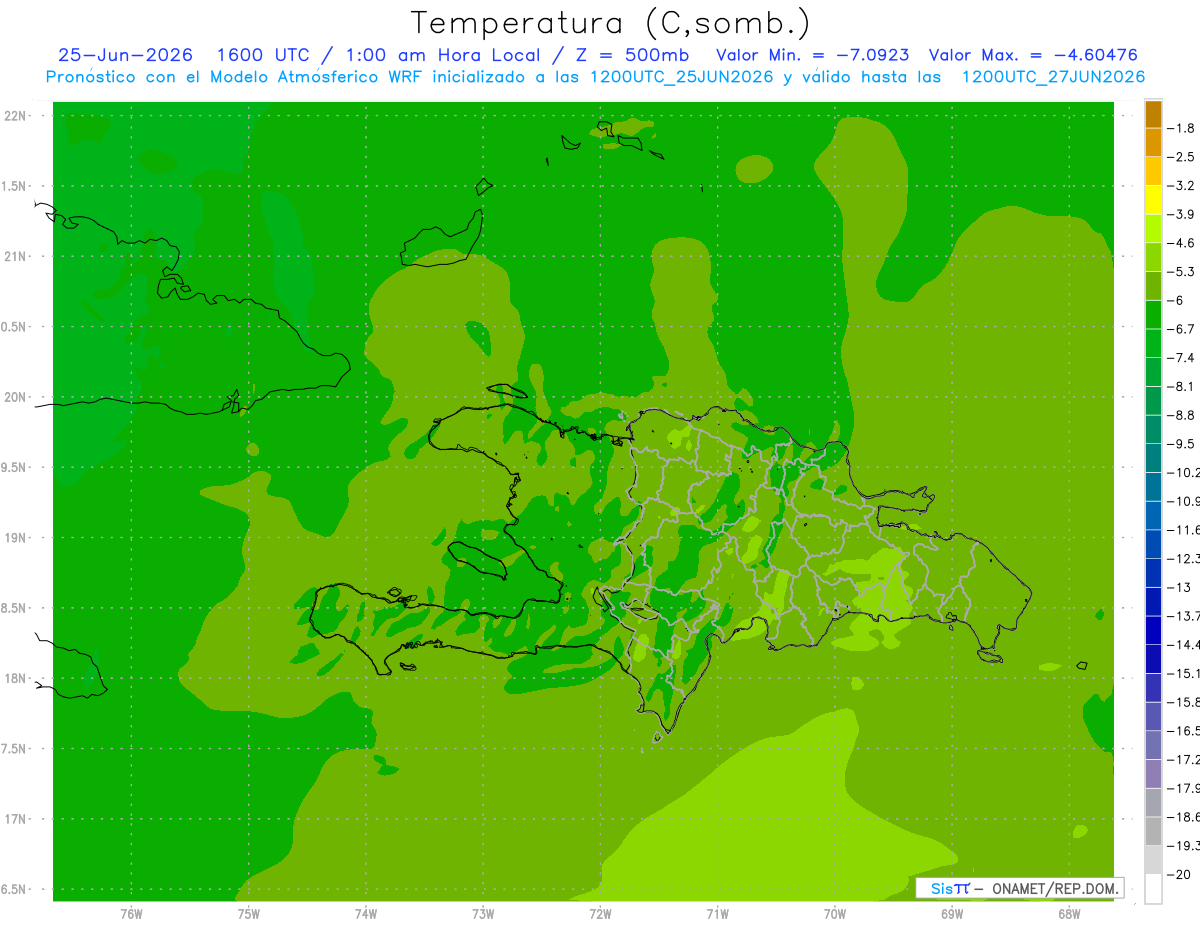The image size is (1200, 927).
Task: Click the -6.7 colorbar label
Action: 1183,329
